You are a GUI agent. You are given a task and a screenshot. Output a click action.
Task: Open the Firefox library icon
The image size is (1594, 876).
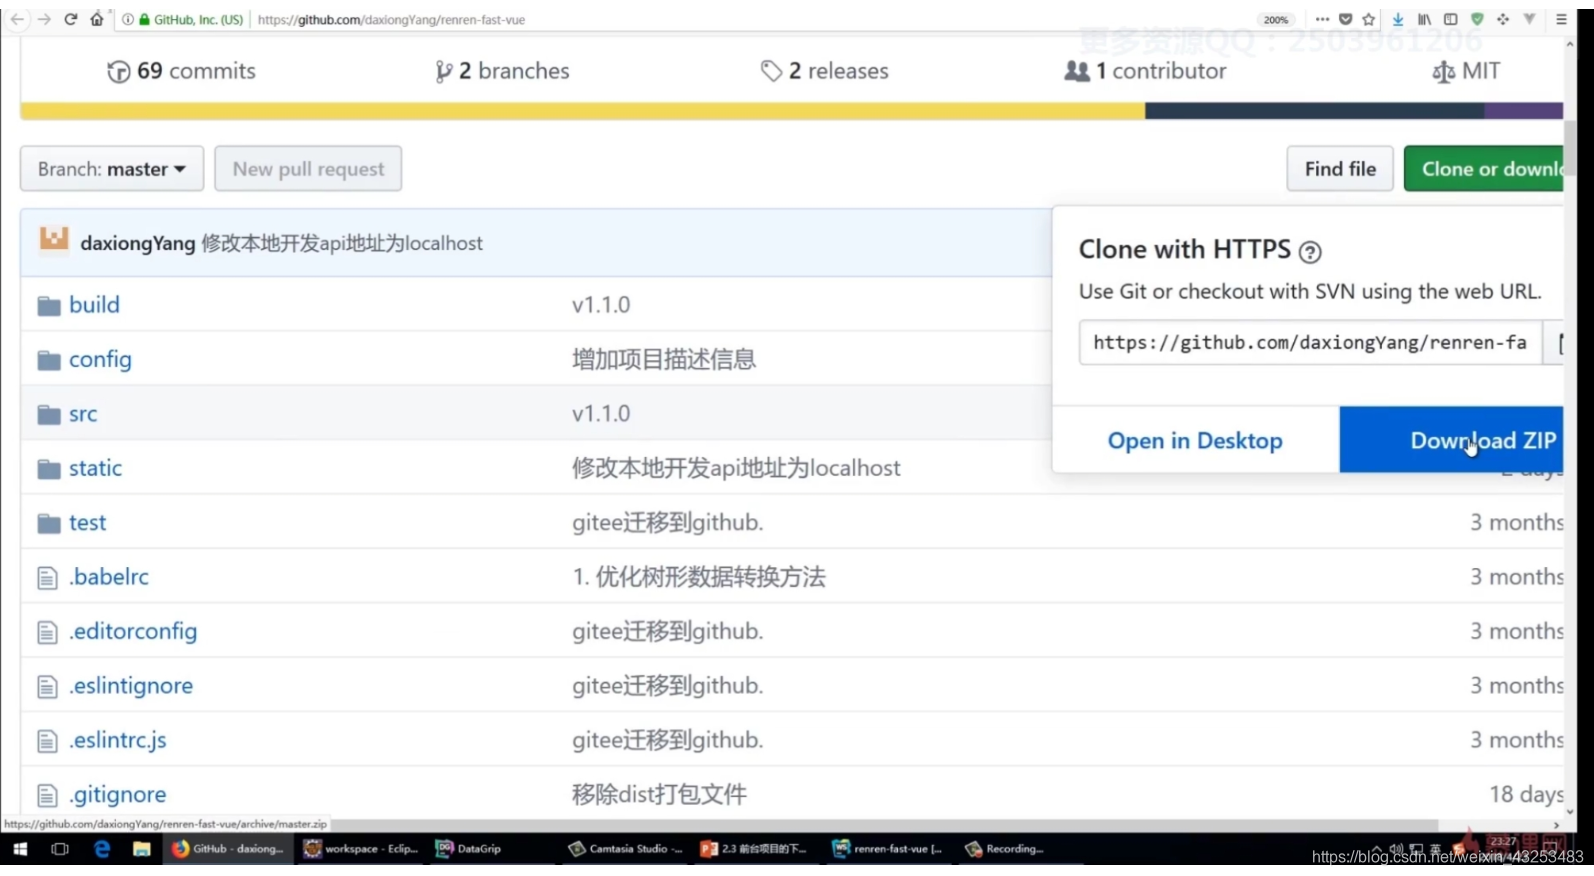pos(1424,19)
